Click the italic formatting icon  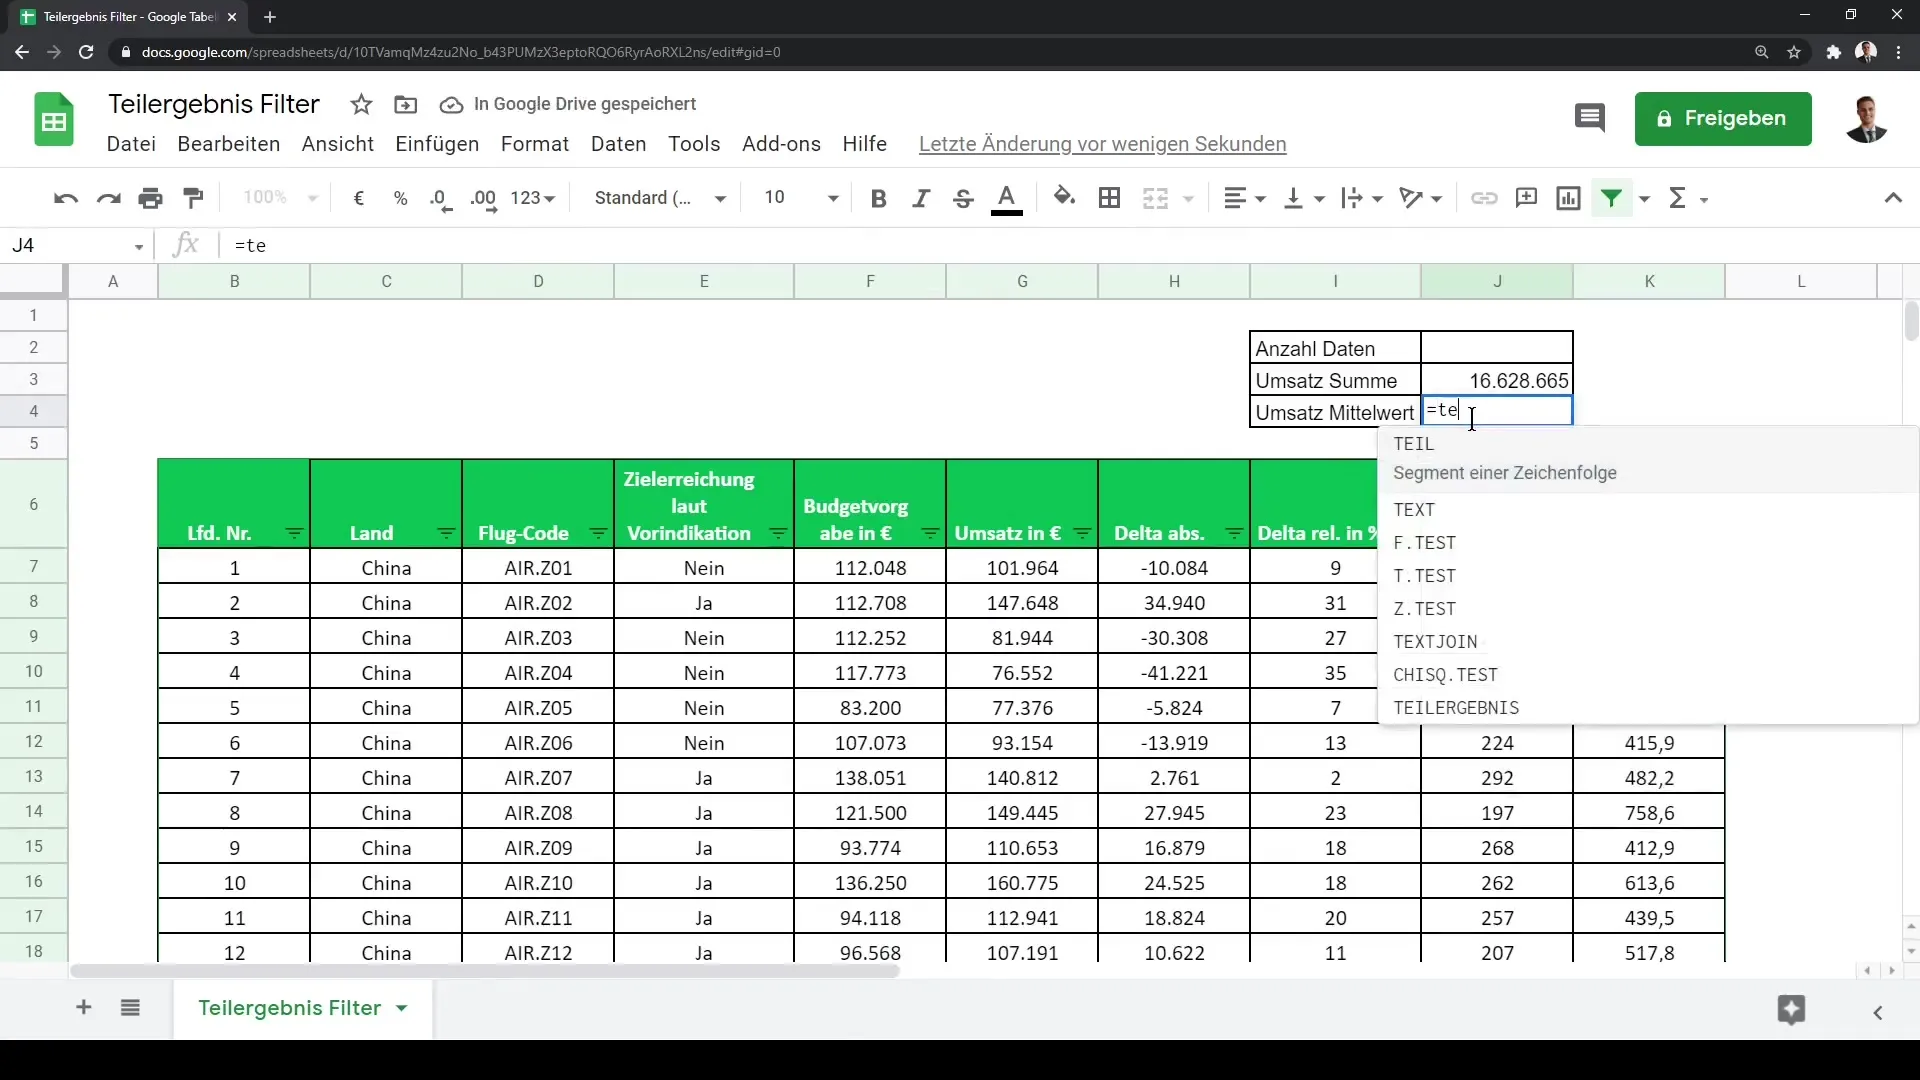[920, 198]
